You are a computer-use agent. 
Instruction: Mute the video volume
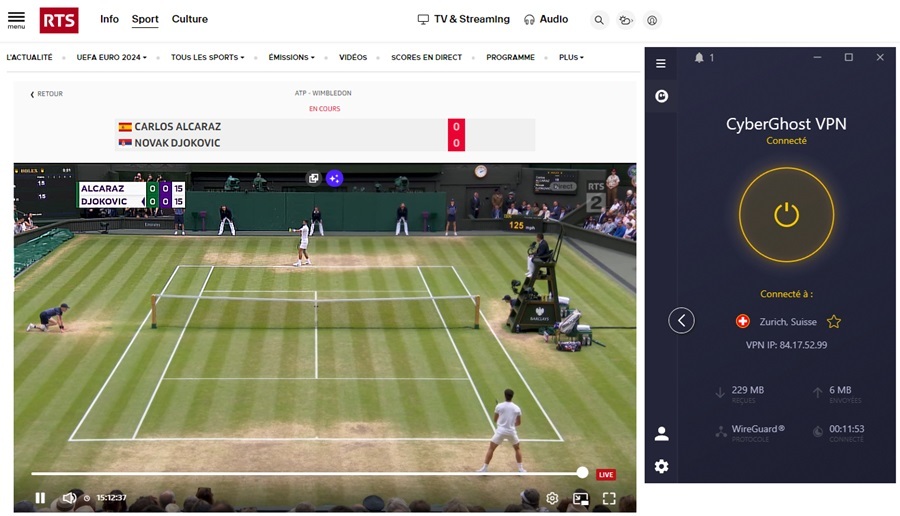pos(69,498)
